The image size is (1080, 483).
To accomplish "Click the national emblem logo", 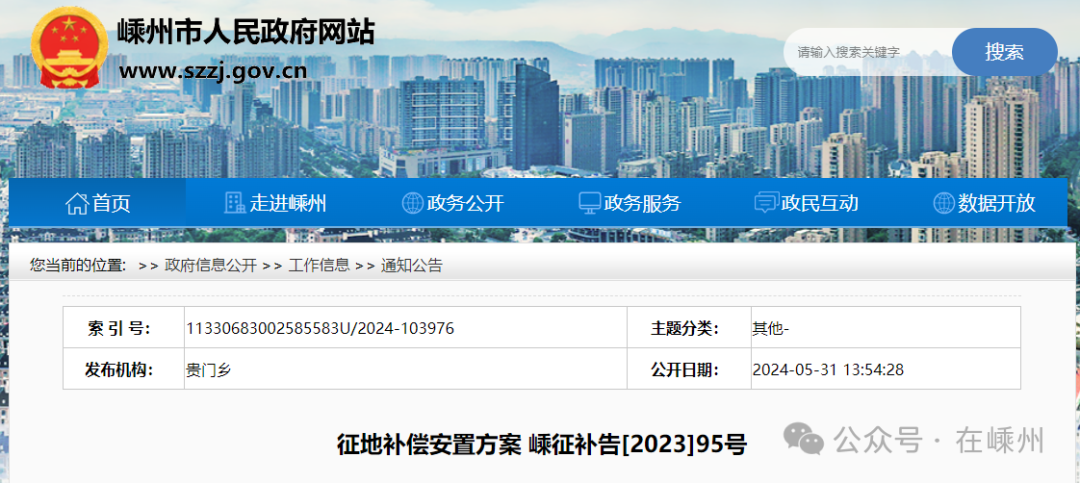I will [68, 50].
